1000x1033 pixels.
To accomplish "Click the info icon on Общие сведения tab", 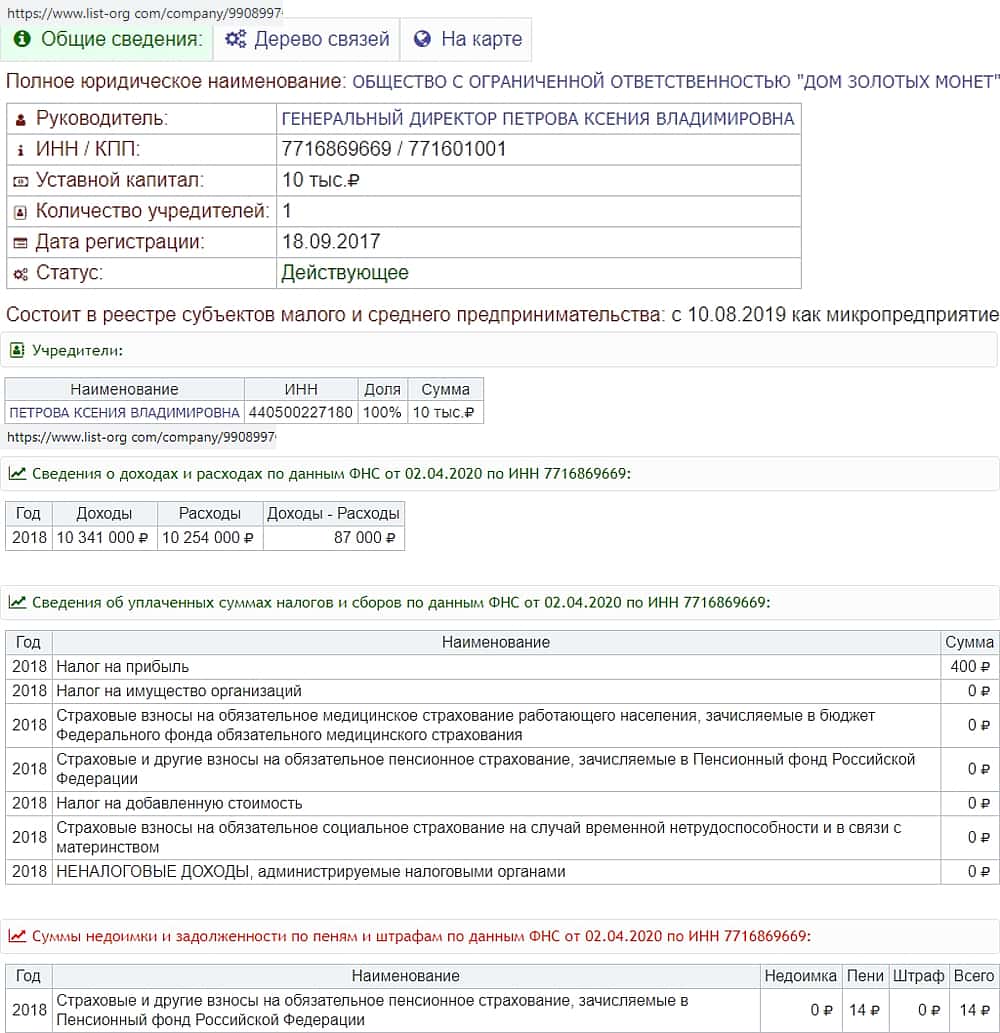I will (x=22, y=40).
